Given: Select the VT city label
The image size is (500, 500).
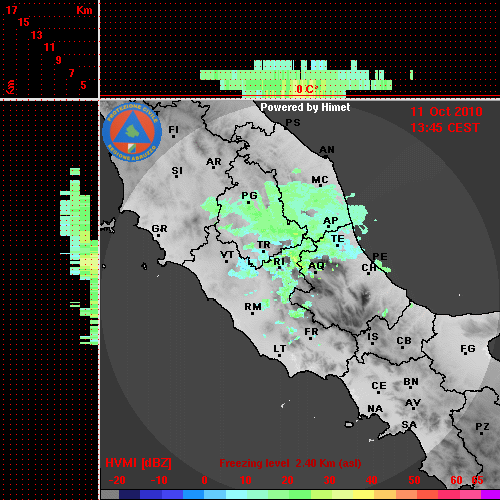Looking at the screenshot, I should [x=227, y=255].
